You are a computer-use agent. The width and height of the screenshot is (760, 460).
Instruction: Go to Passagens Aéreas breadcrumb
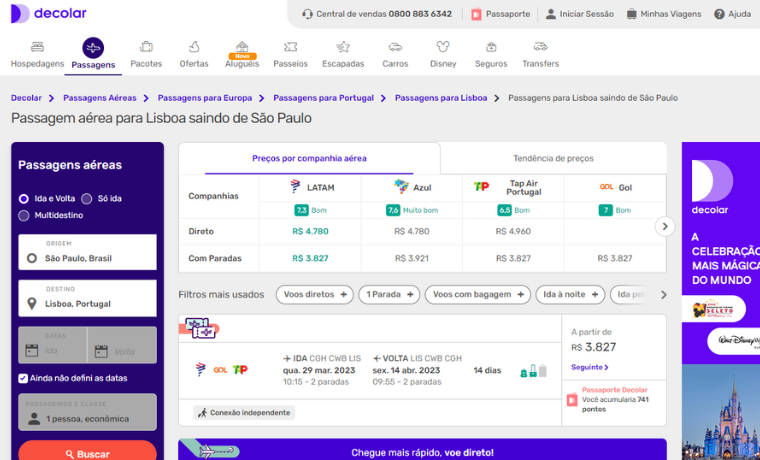pyautogui.click(x=100, y=98)
